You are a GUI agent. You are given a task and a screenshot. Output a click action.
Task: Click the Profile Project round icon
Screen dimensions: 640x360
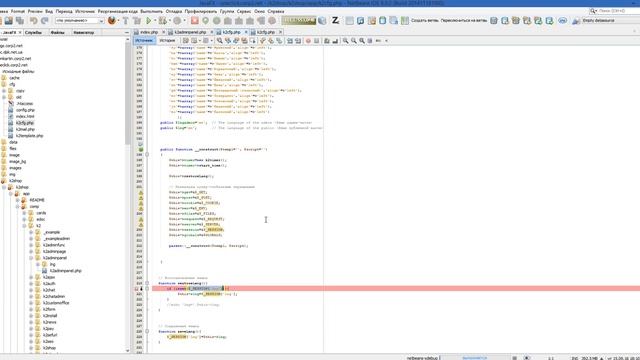(x=177, y=20)
